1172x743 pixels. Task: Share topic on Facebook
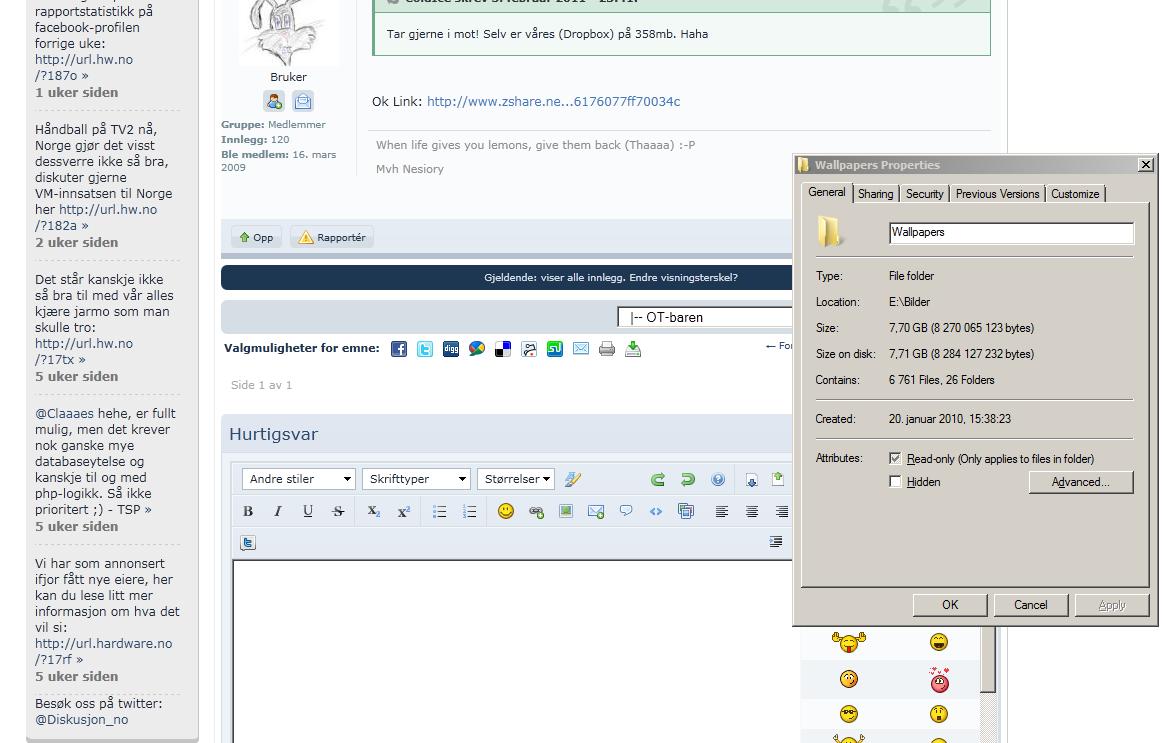(399, 349)
